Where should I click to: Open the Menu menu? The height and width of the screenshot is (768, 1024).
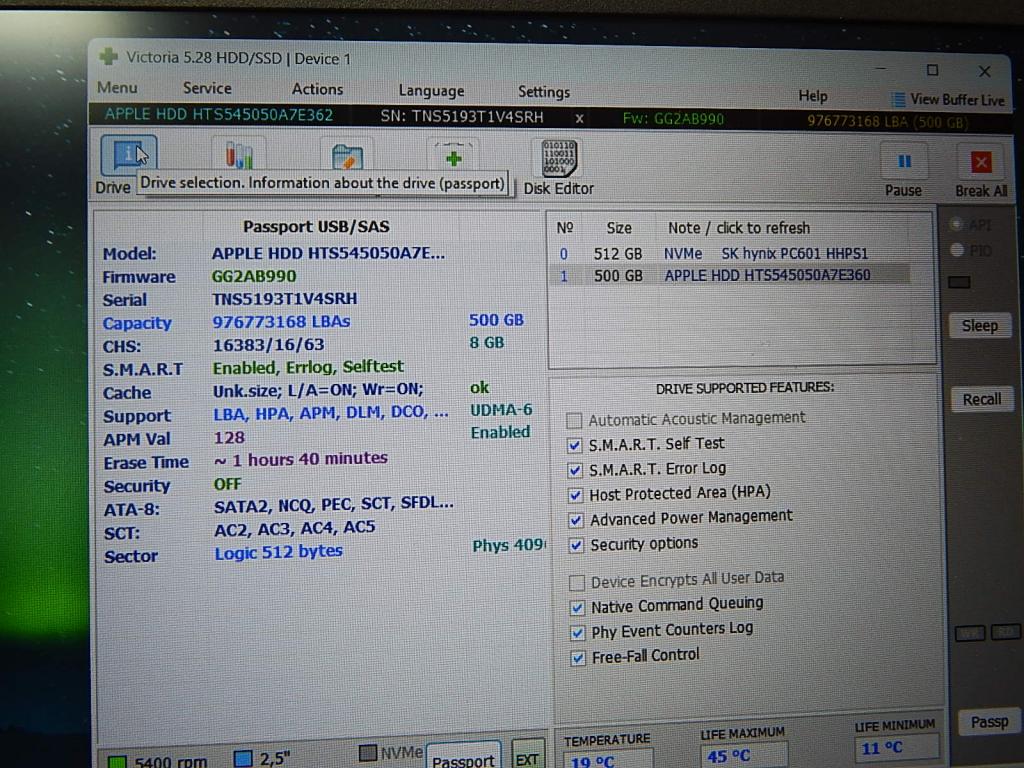(x=118, y=88)
